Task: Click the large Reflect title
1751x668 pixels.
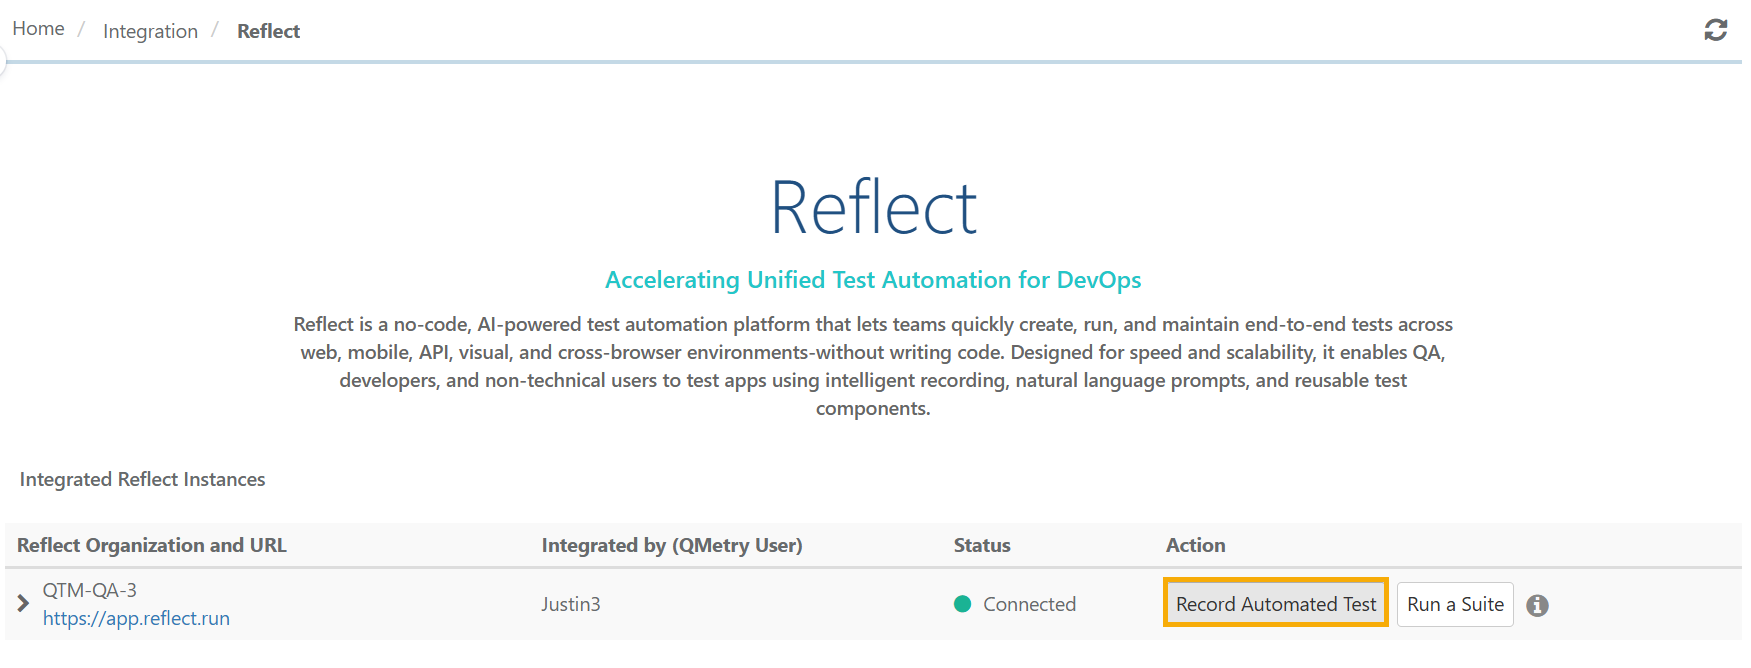Action: [x=873, y=208]
